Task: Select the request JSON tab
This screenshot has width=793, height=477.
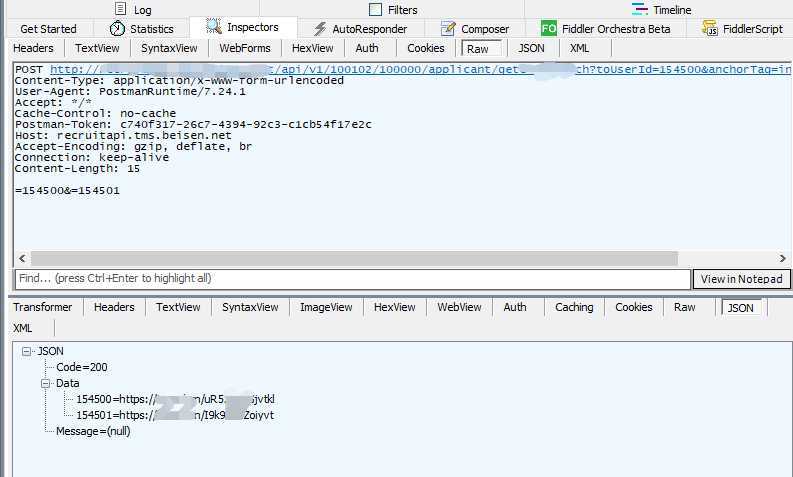Action: click(x=531, y=49)
